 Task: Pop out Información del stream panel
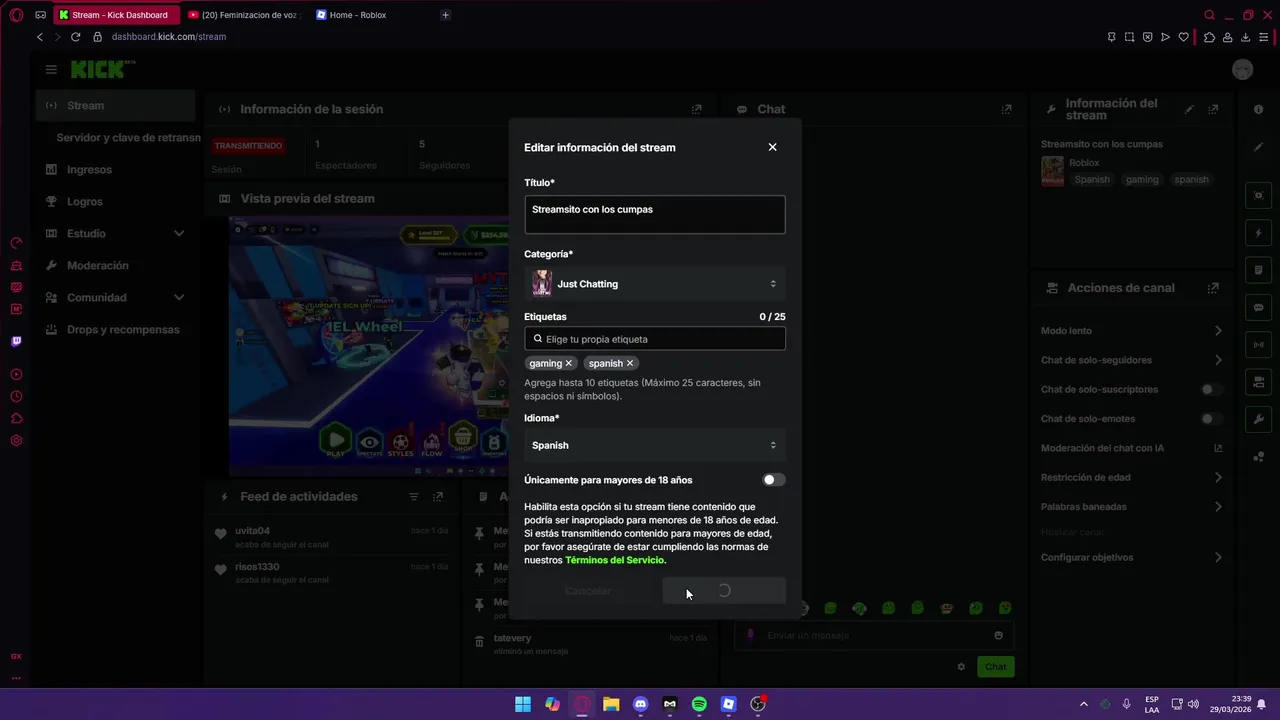(1213, 109)
